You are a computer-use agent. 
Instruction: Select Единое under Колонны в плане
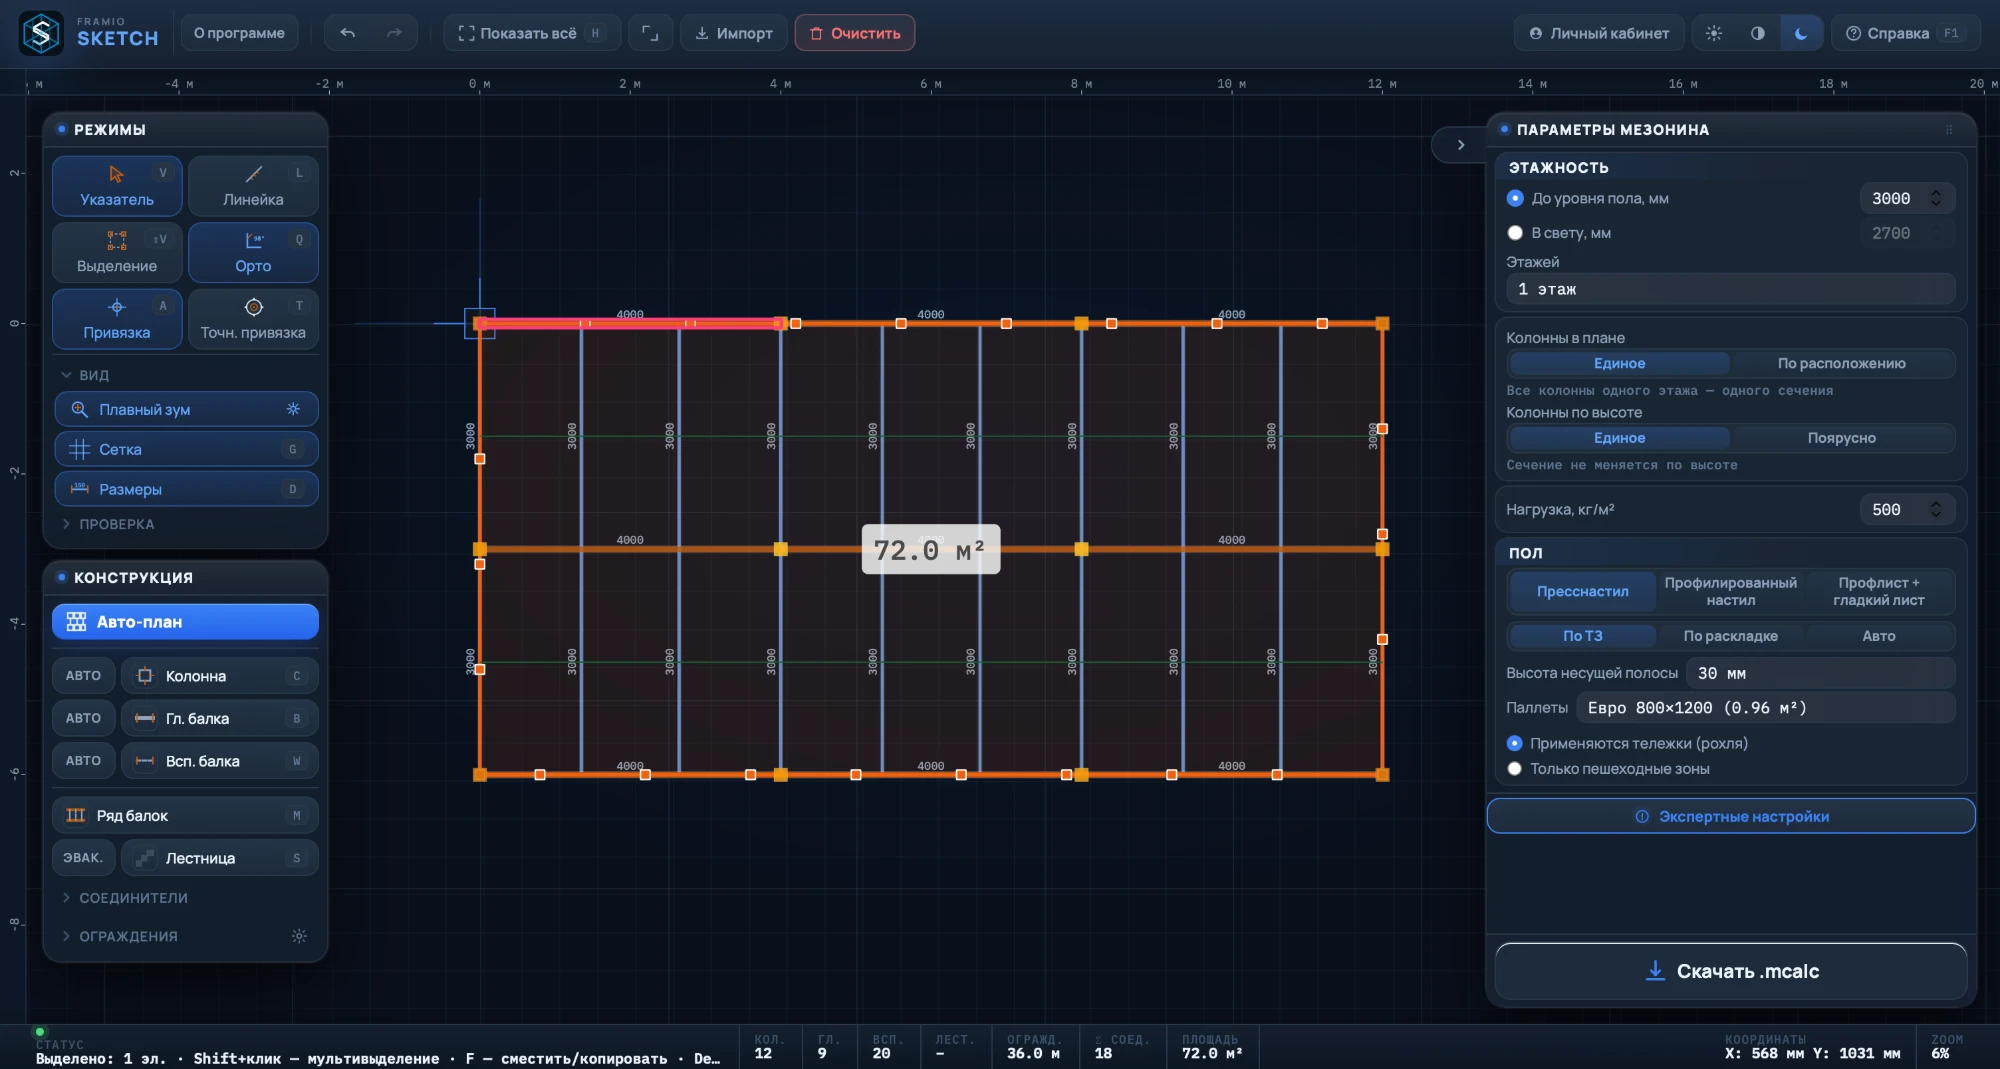[x=1619, y=363]
